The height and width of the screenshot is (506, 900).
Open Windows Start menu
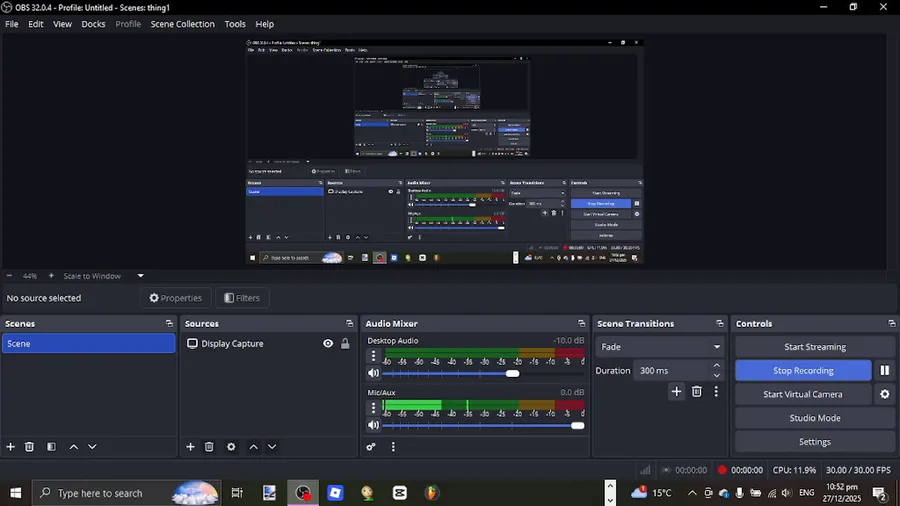point(15,493)
